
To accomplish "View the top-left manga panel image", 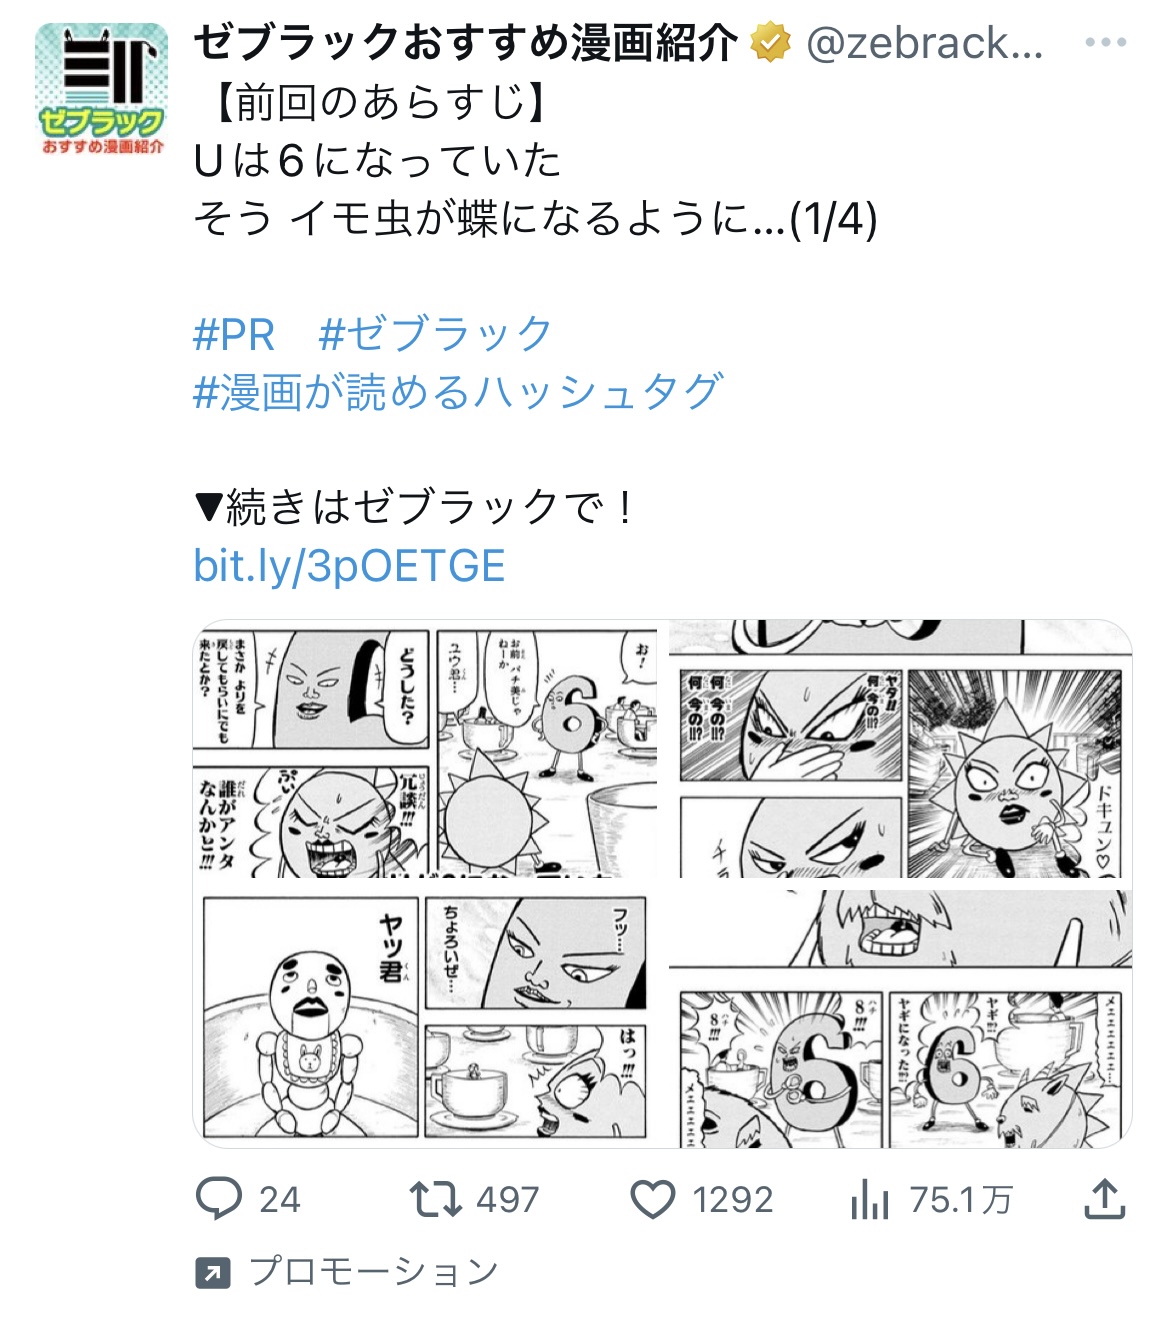I will tap(425, 749).
